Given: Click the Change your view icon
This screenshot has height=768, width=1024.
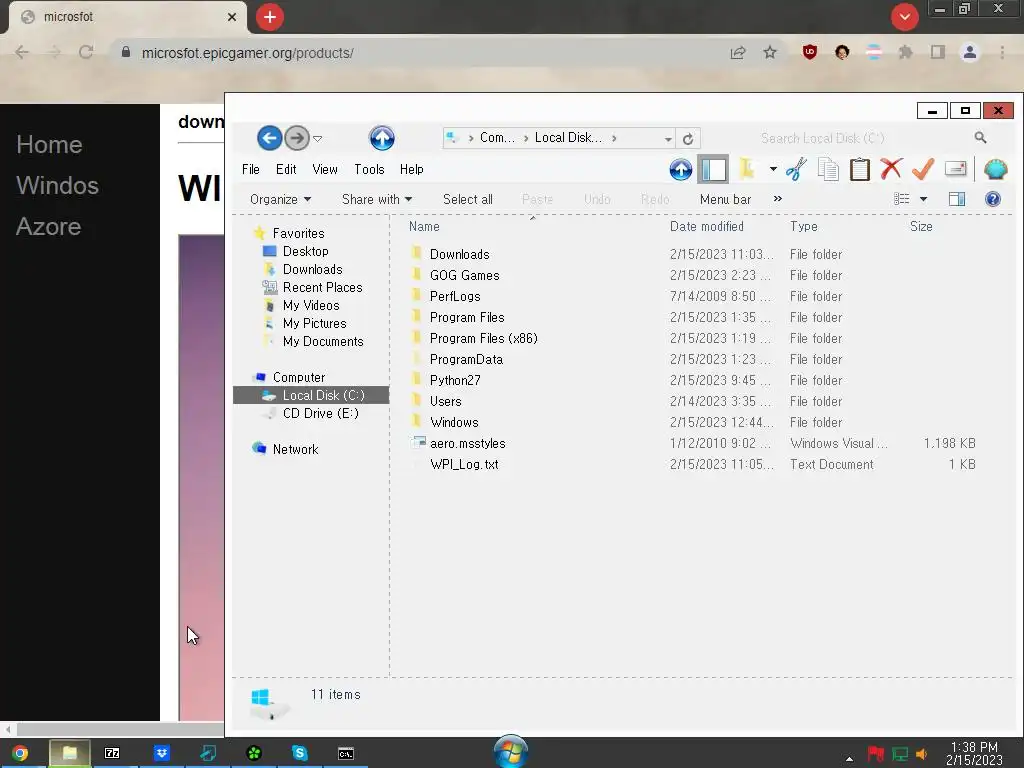Looking at the screenshot, I should tap(901, 199).
